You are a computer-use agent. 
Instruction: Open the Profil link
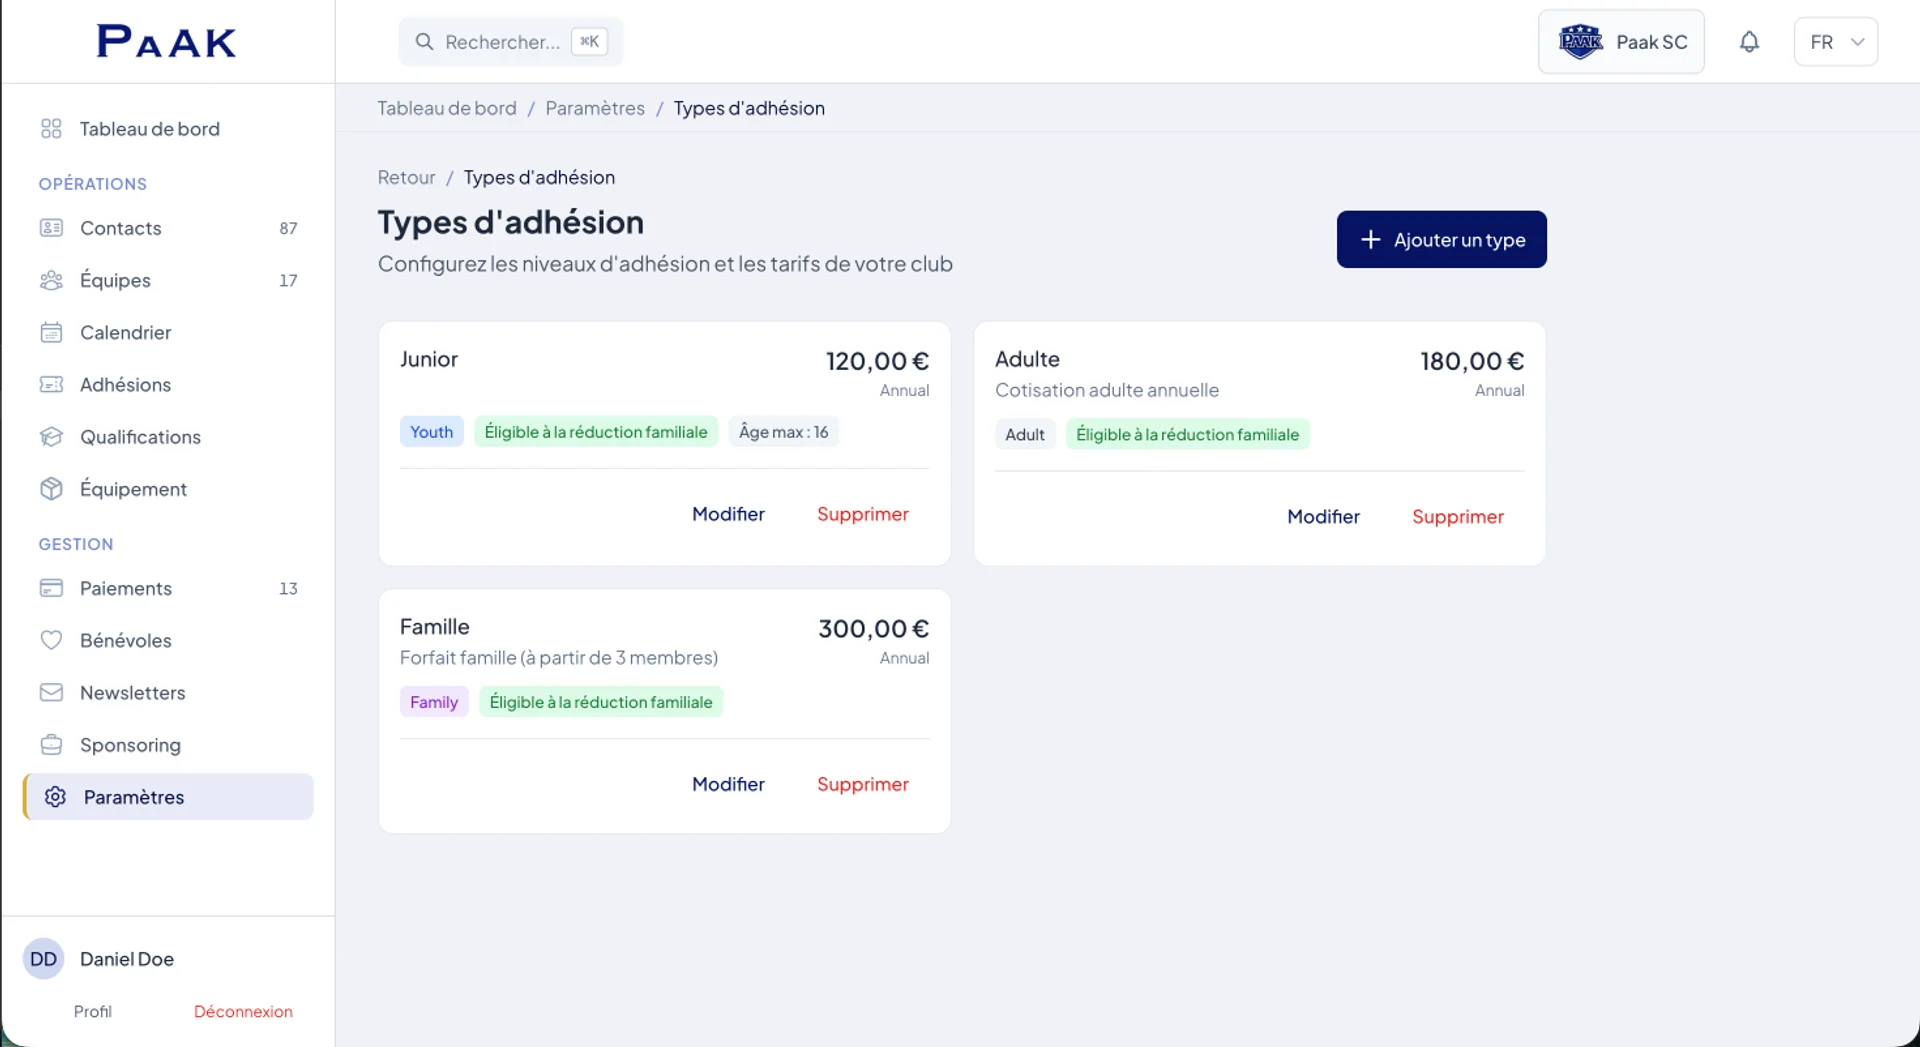click(92, 1011)
